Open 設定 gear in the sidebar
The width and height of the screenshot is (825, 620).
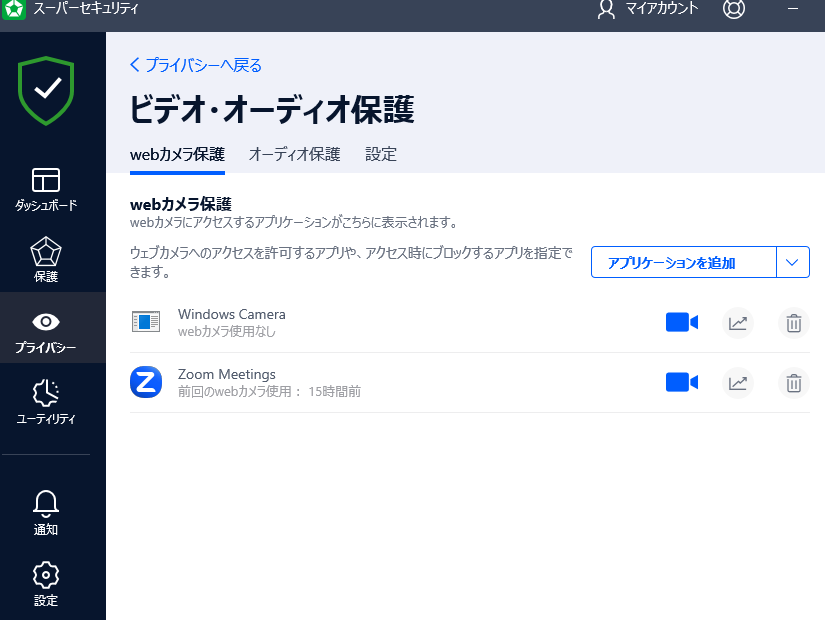point(46,584)
